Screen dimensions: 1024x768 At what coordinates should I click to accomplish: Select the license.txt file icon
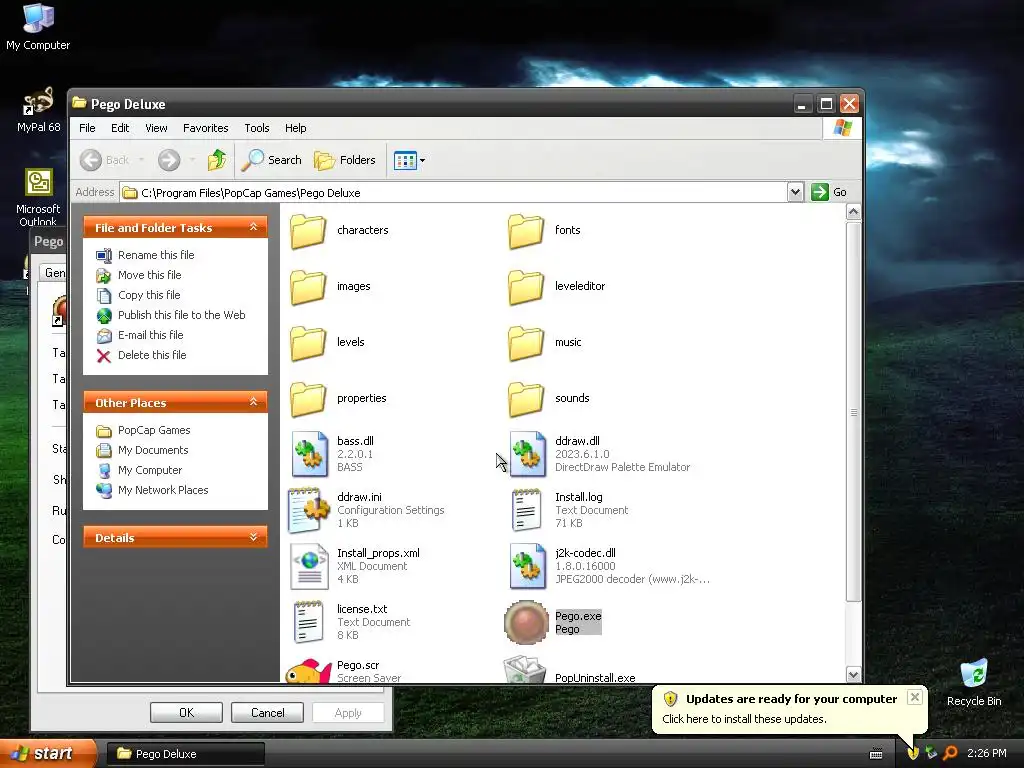308,622
